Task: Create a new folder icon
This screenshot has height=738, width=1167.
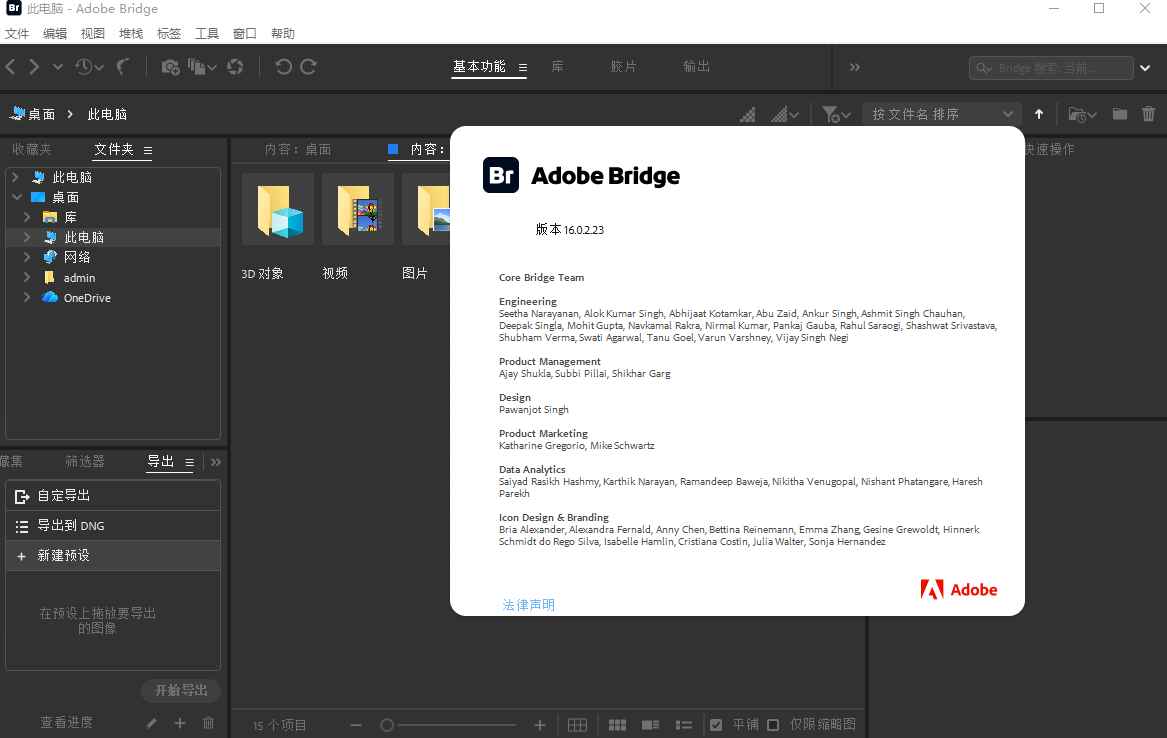Action: 1119,114
